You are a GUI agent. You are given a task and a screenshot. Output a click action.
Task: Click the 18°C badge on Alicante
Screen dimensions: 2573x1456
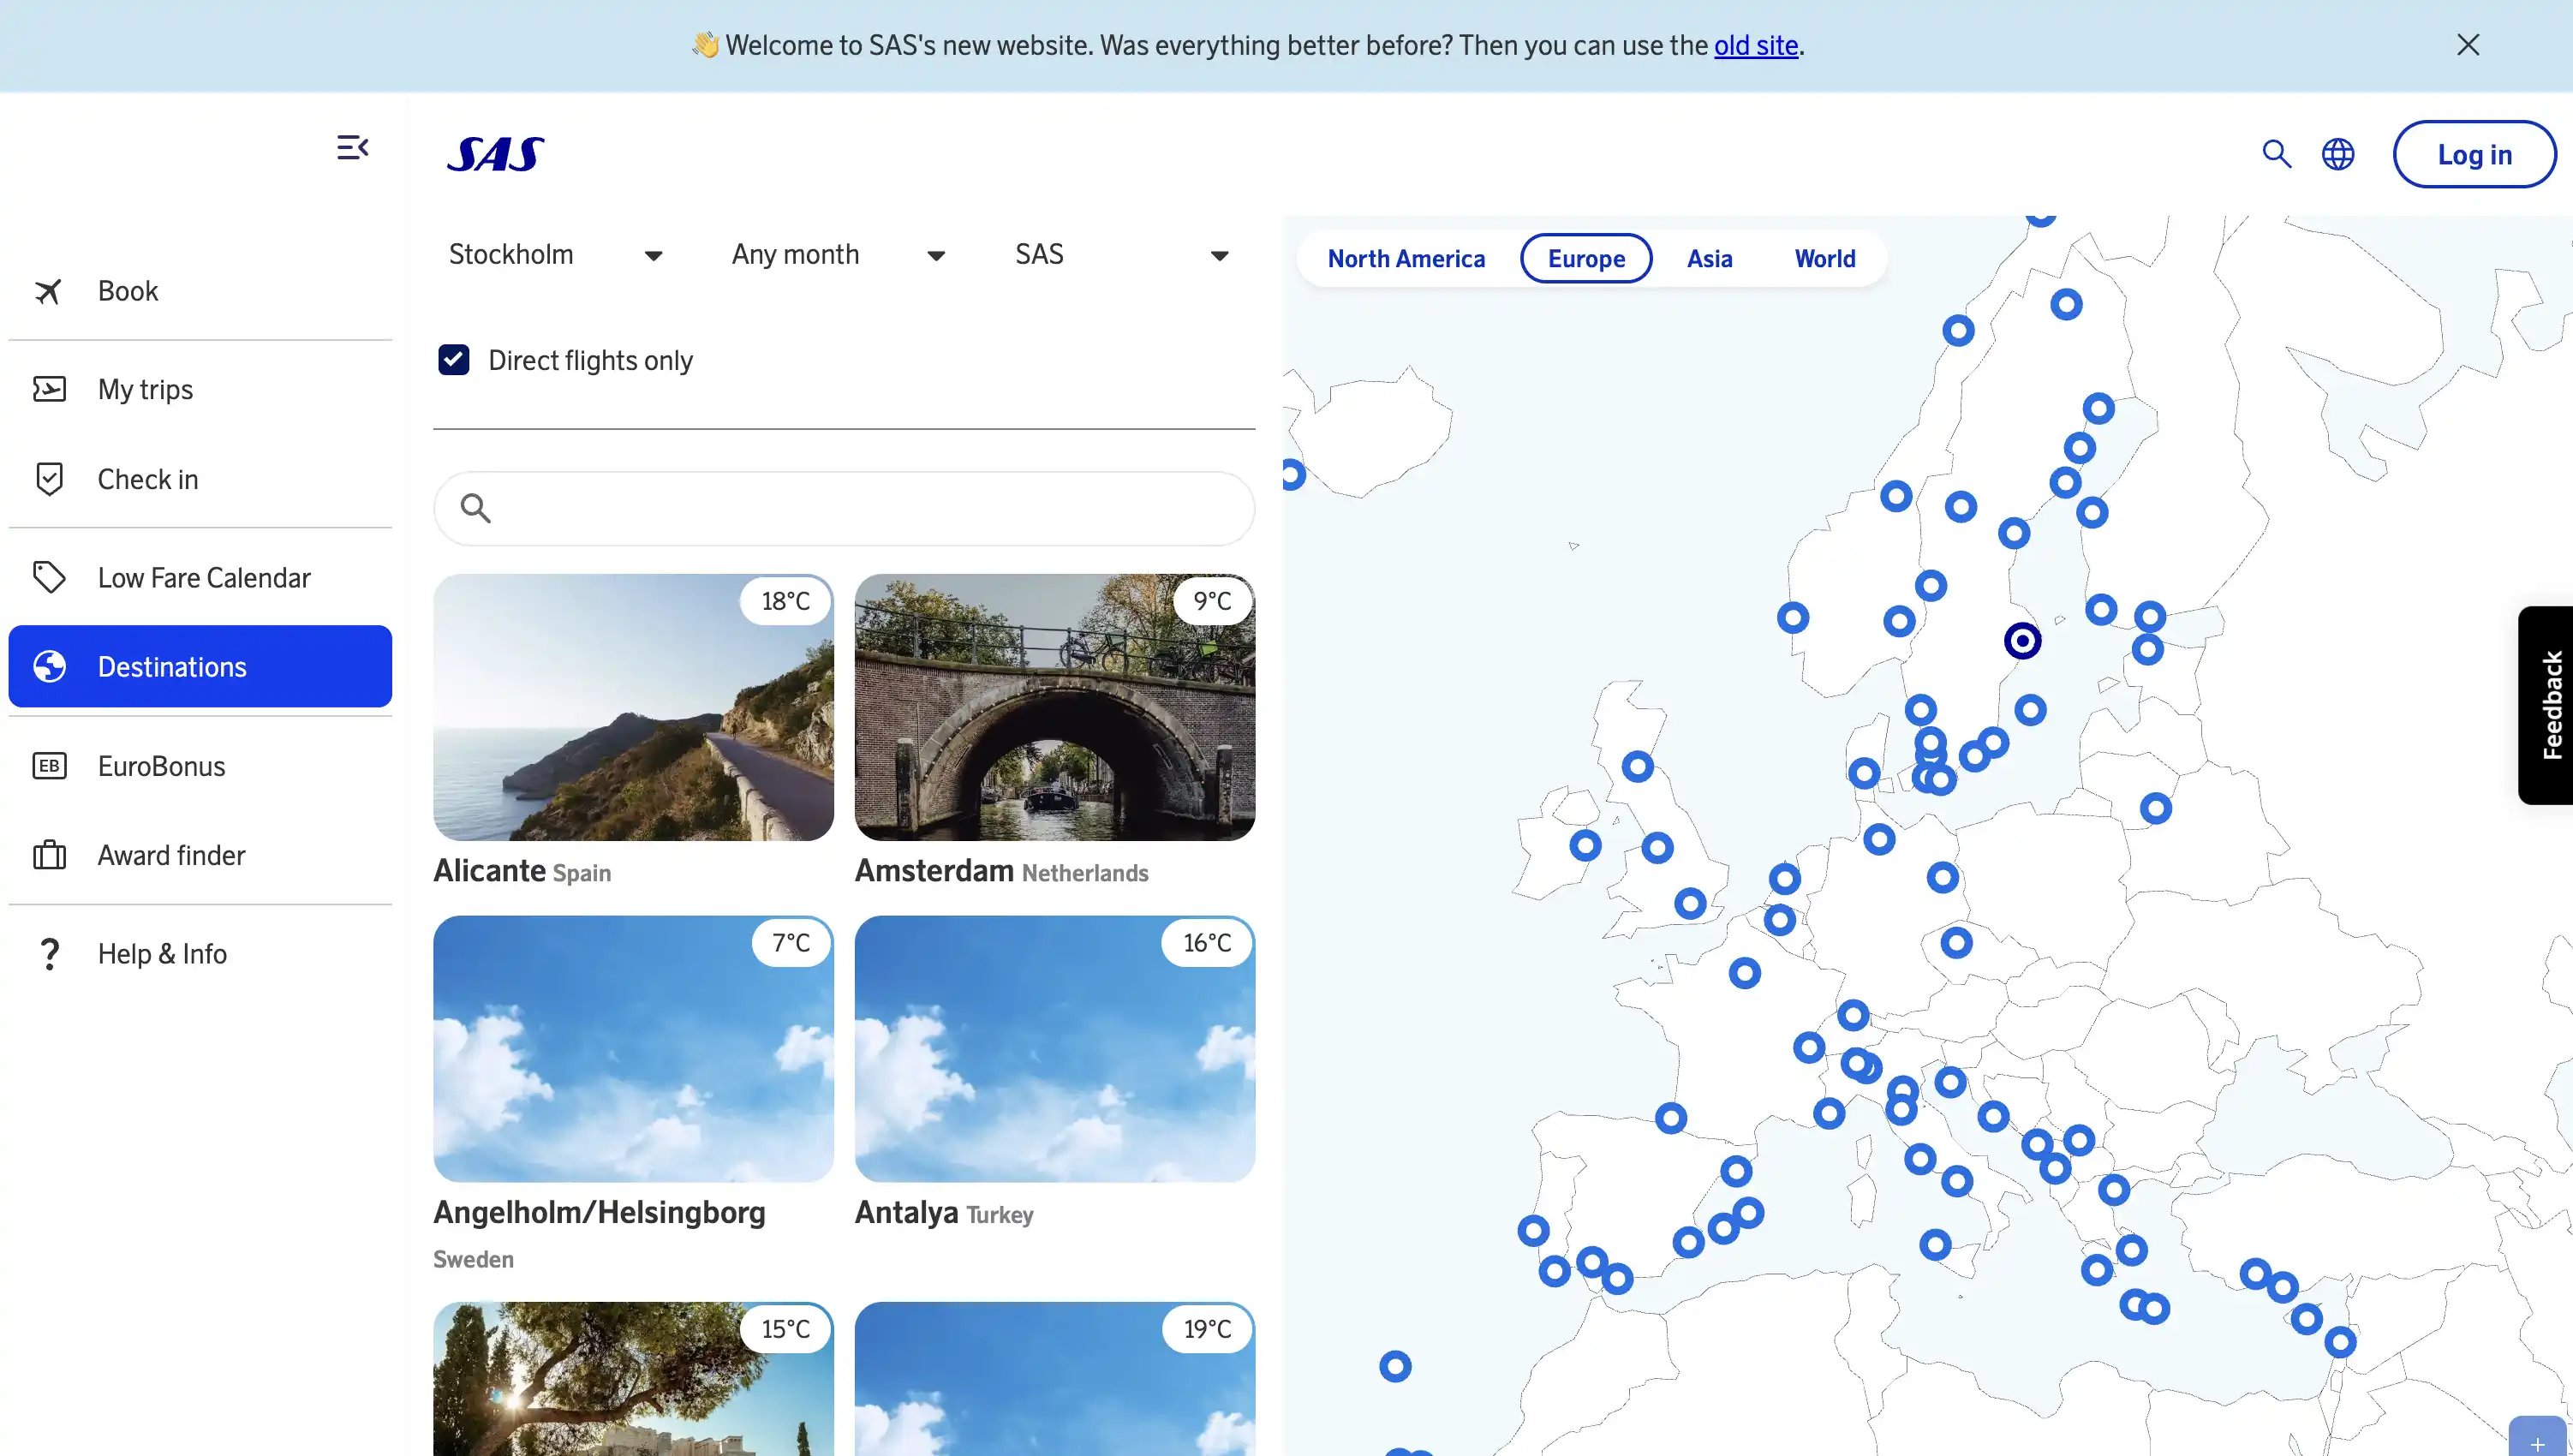click(x=786, y=601)
